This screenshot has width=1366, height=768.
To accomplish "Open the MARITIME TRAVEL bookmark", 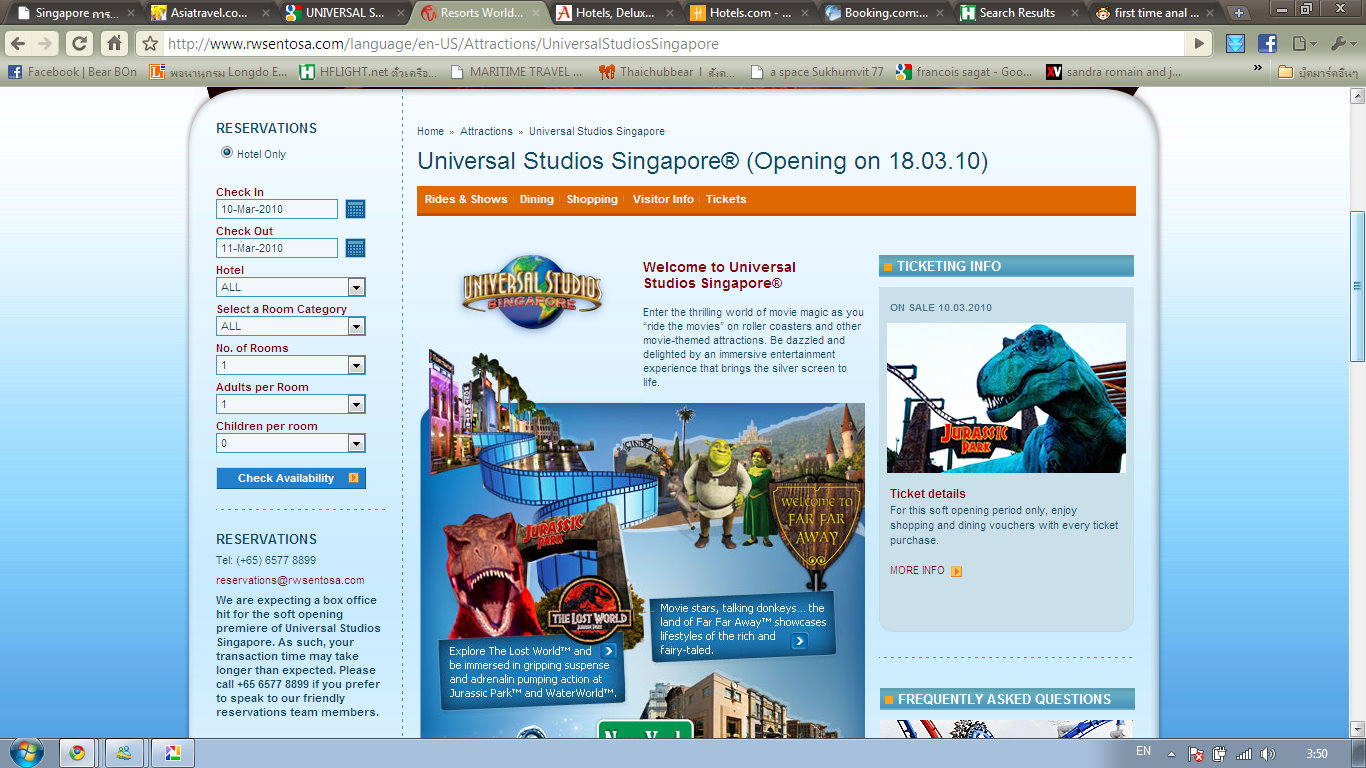I will pos(517,72).
